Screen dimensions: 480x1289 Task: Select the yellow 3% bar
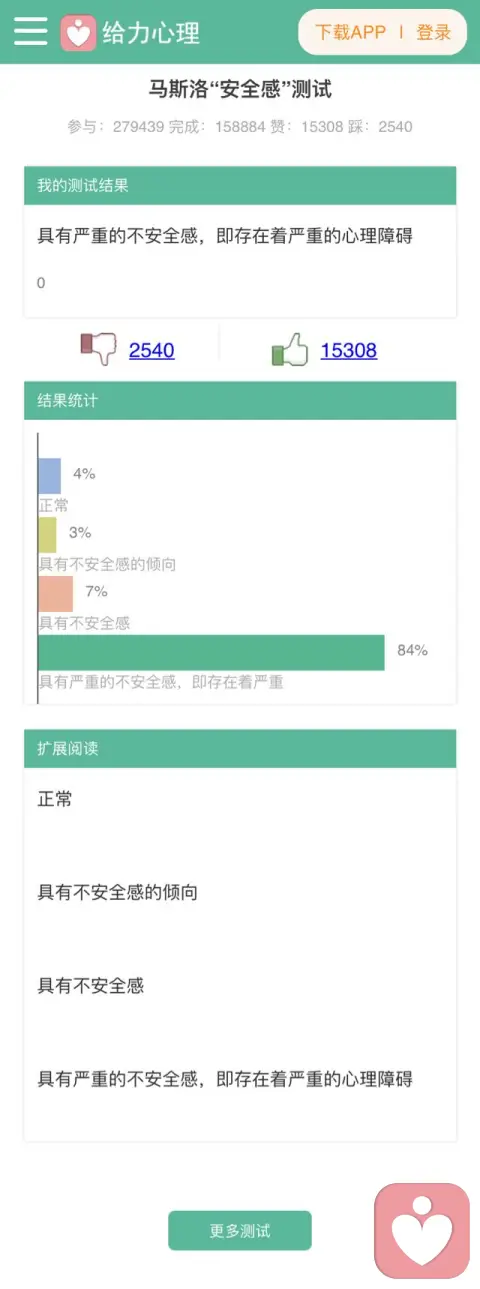[47, 535]
